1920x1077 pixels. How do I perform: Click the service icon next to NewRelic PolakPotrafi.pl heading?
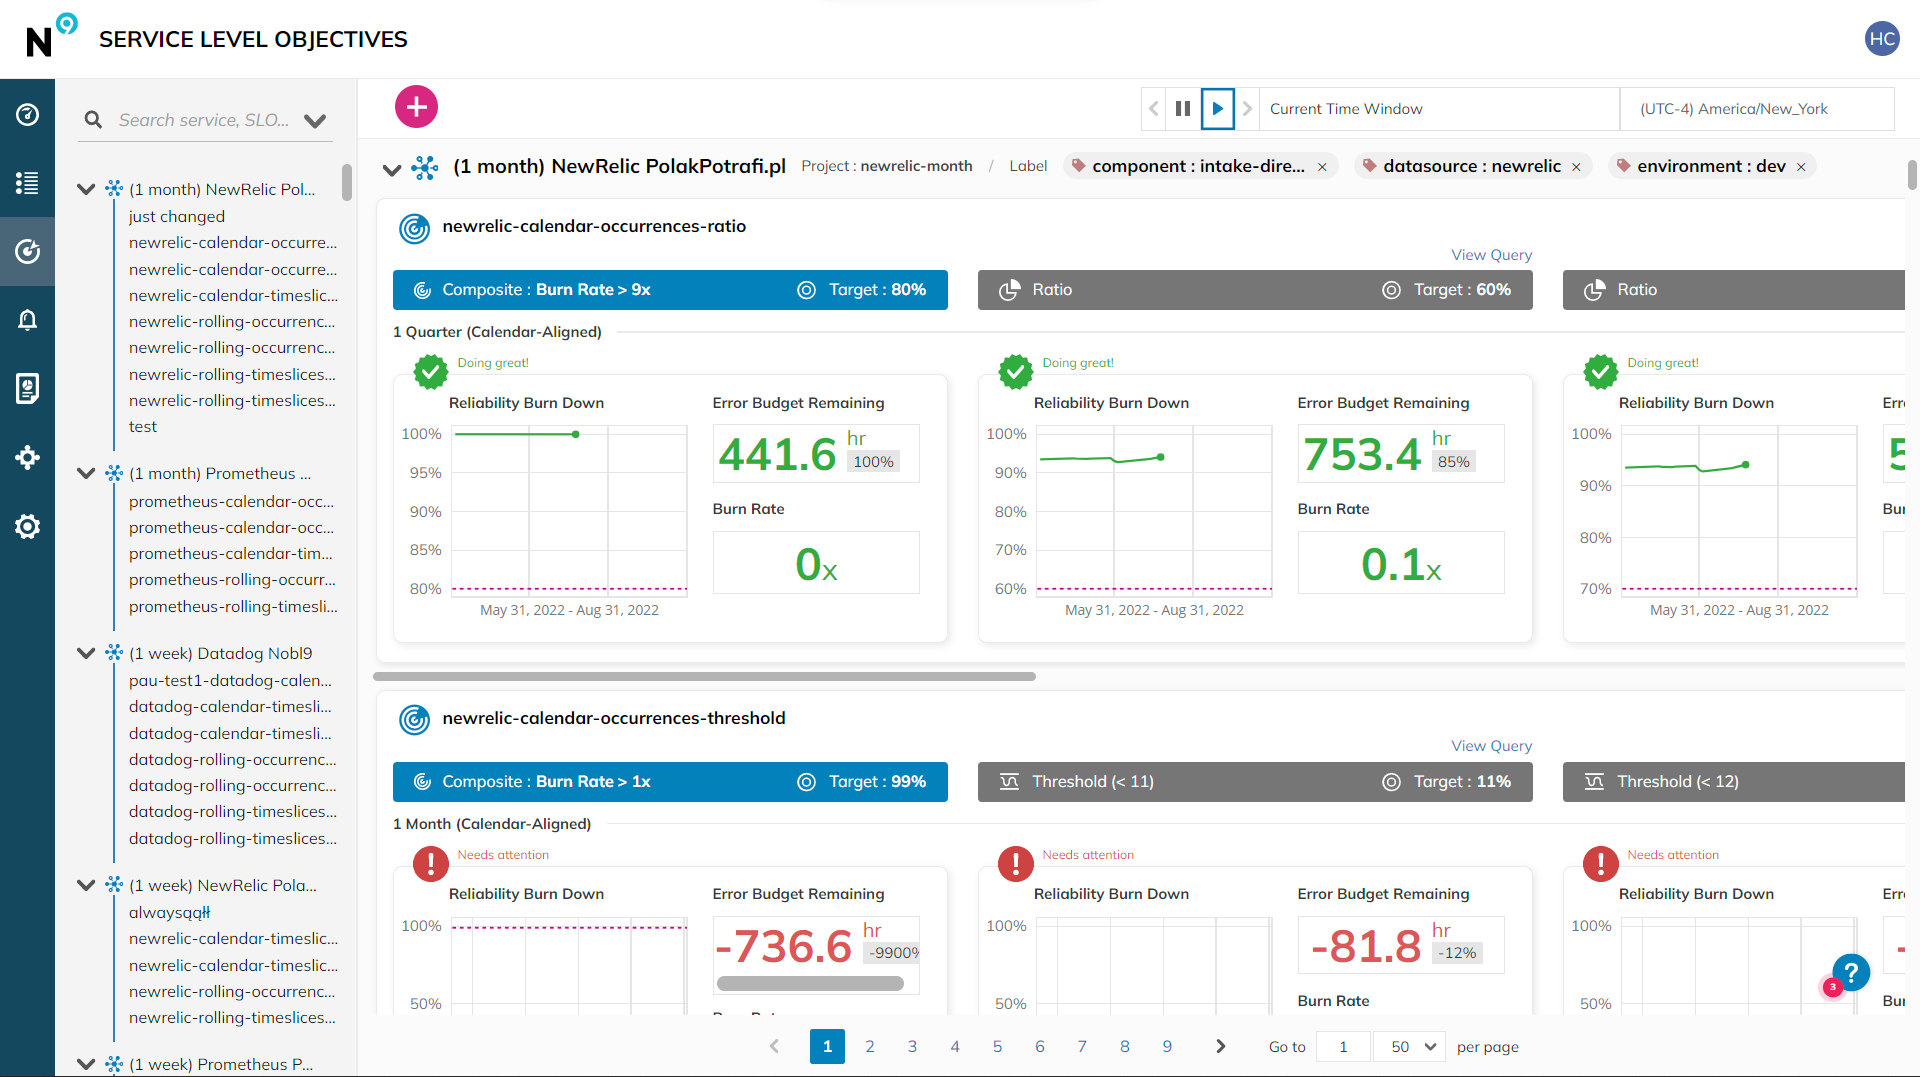click(425, 167)
